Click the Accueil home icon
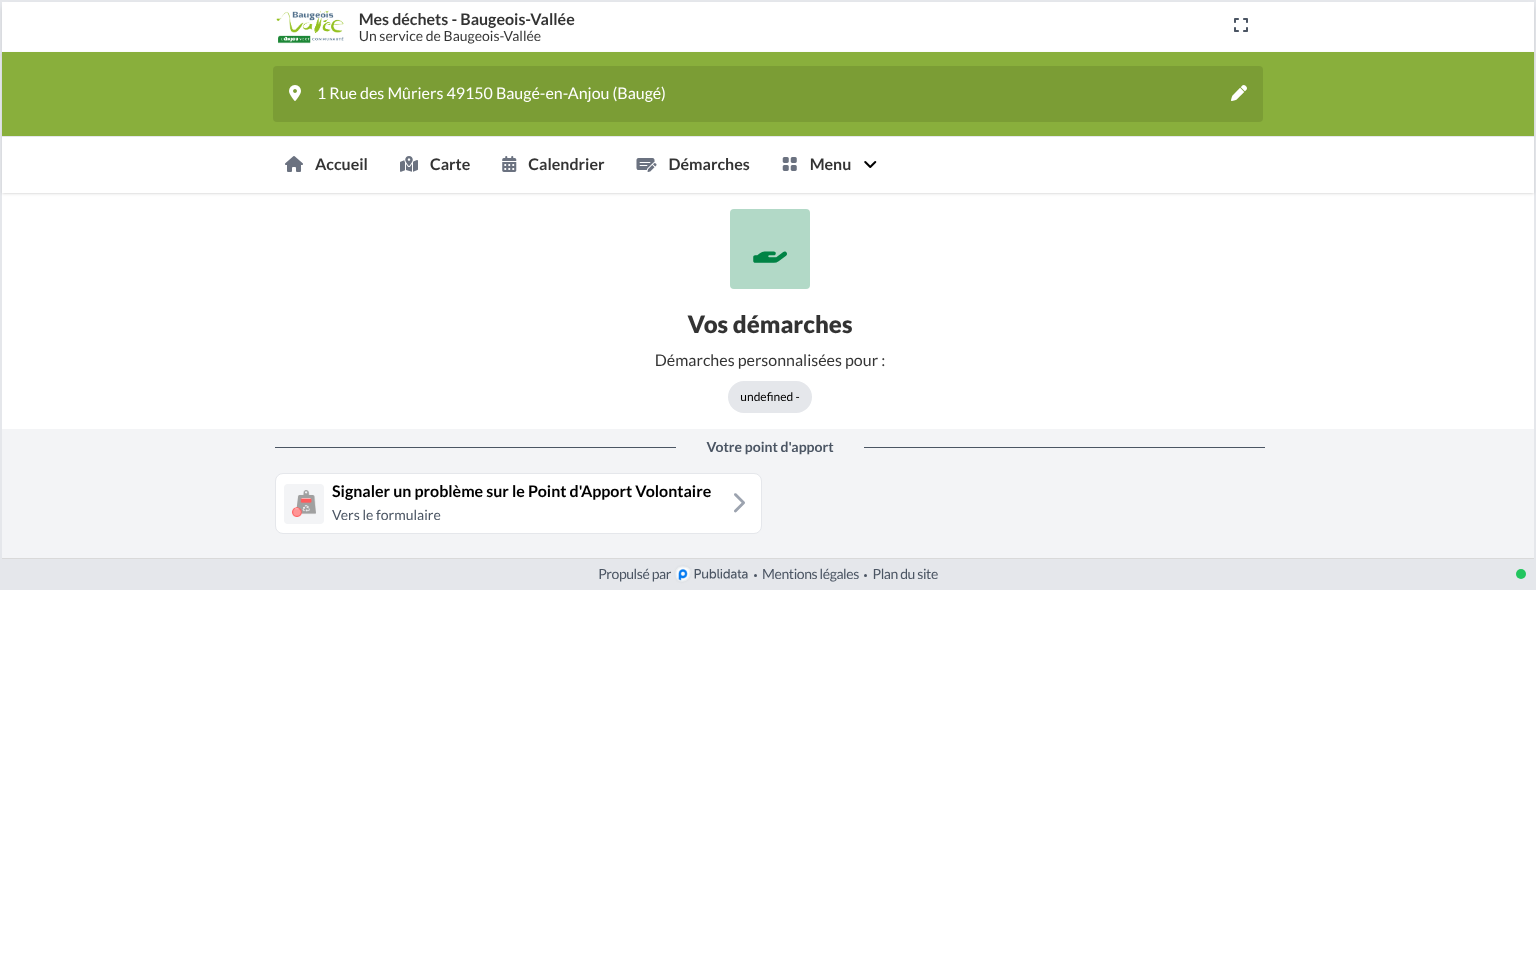The height and width of the screenshot is (960, 1536). (x=294, y=164)
